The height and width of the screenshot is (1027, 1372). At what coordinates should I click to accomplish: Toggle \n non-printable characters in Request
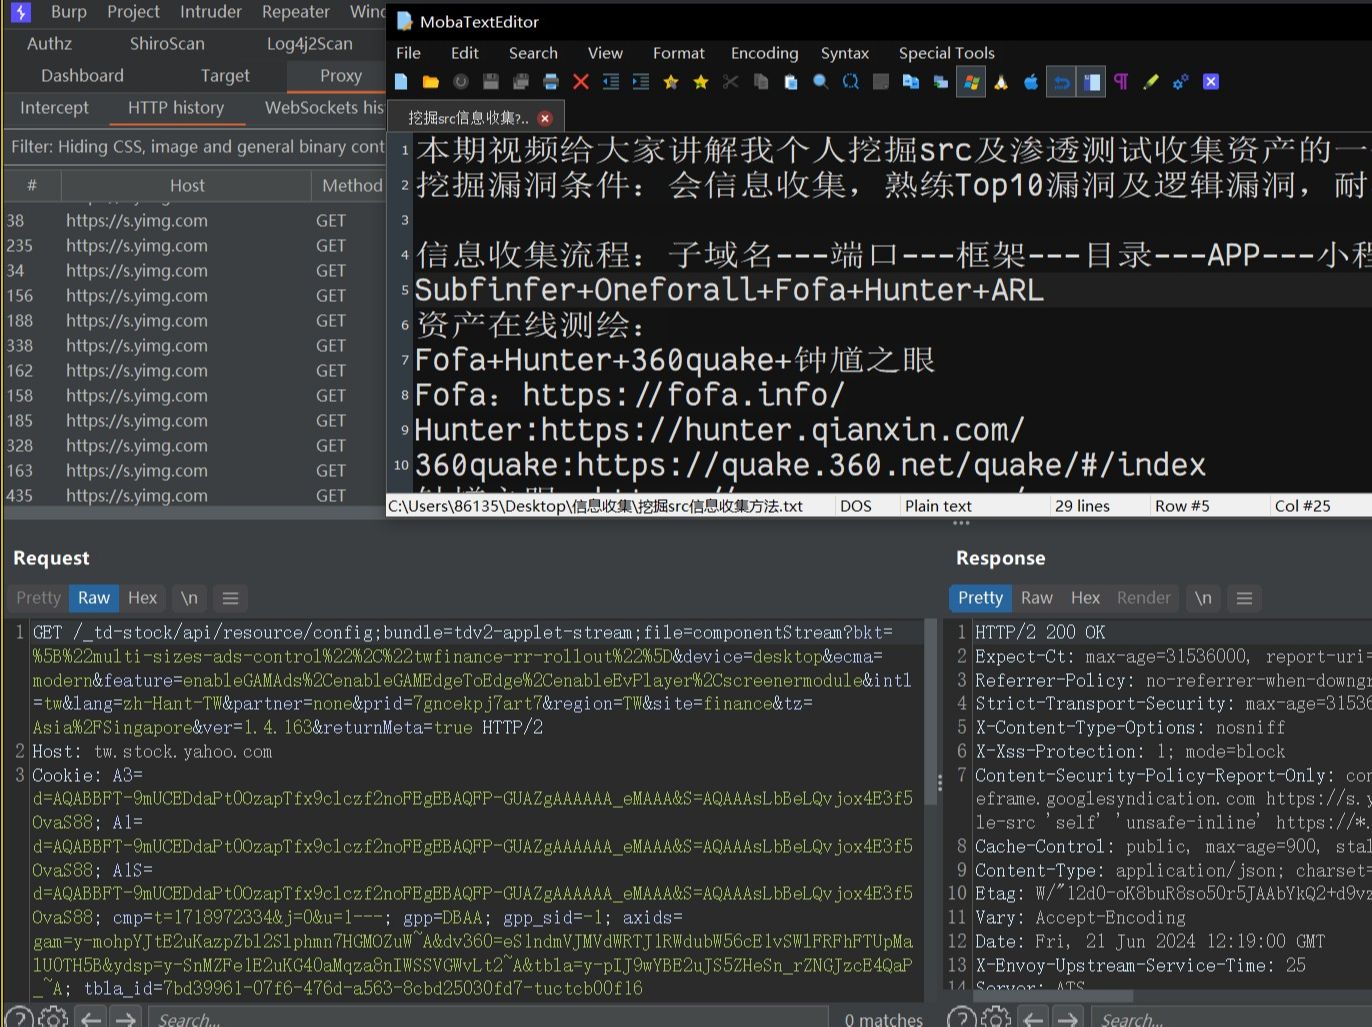pos(189,598)
